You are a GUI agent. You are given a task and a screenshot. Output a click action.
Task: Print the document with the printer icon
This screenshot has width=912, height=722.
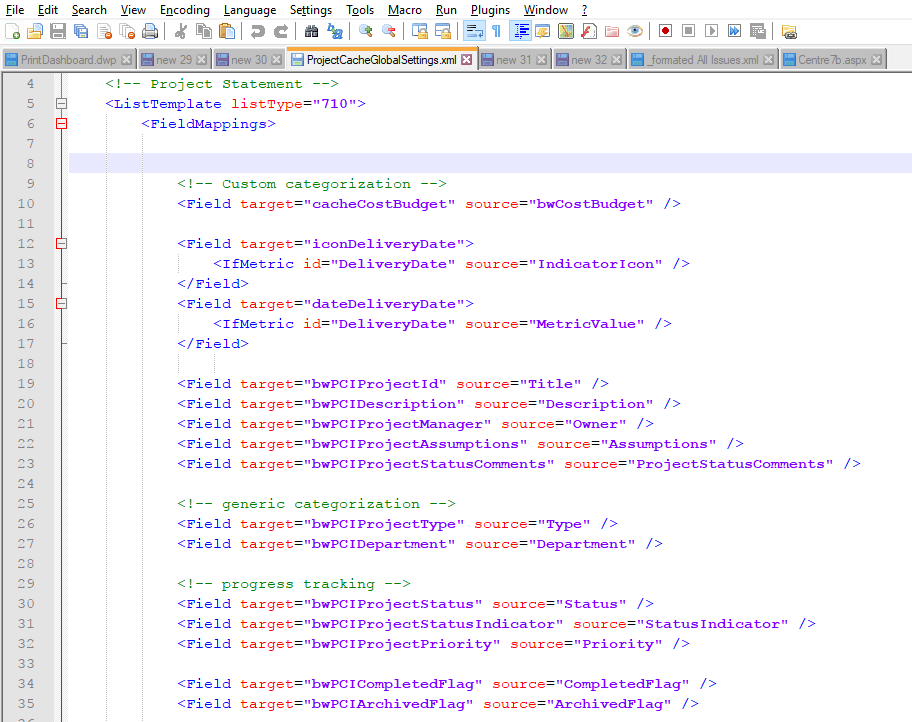pos(150,31)
